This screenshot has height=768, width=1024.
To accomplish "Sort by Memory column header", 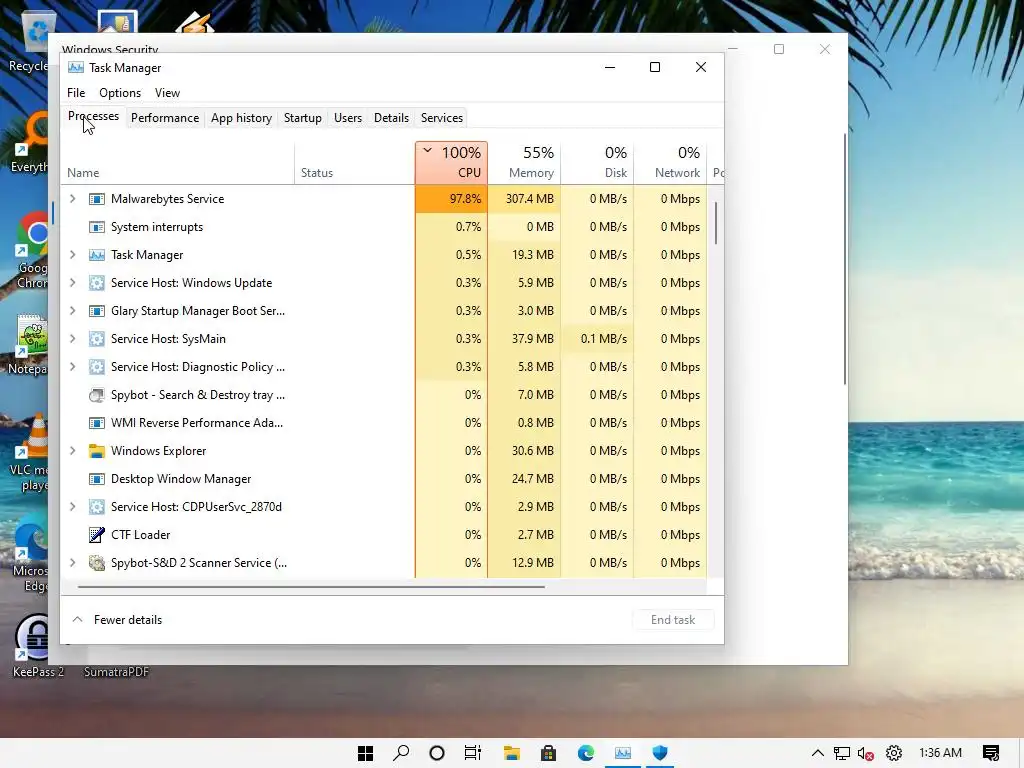I will click(524, 163).
